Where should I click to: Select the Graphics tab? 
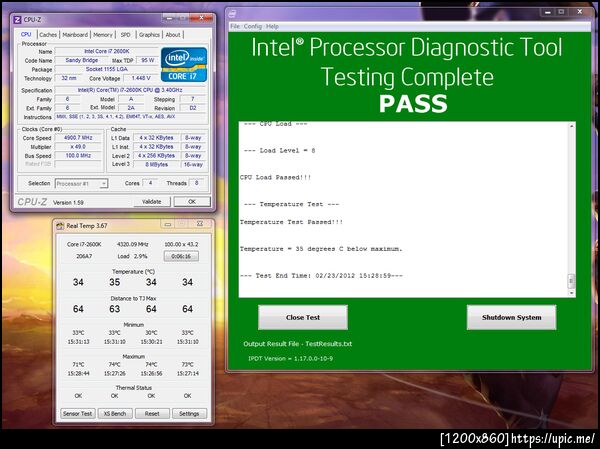(149, 35)
